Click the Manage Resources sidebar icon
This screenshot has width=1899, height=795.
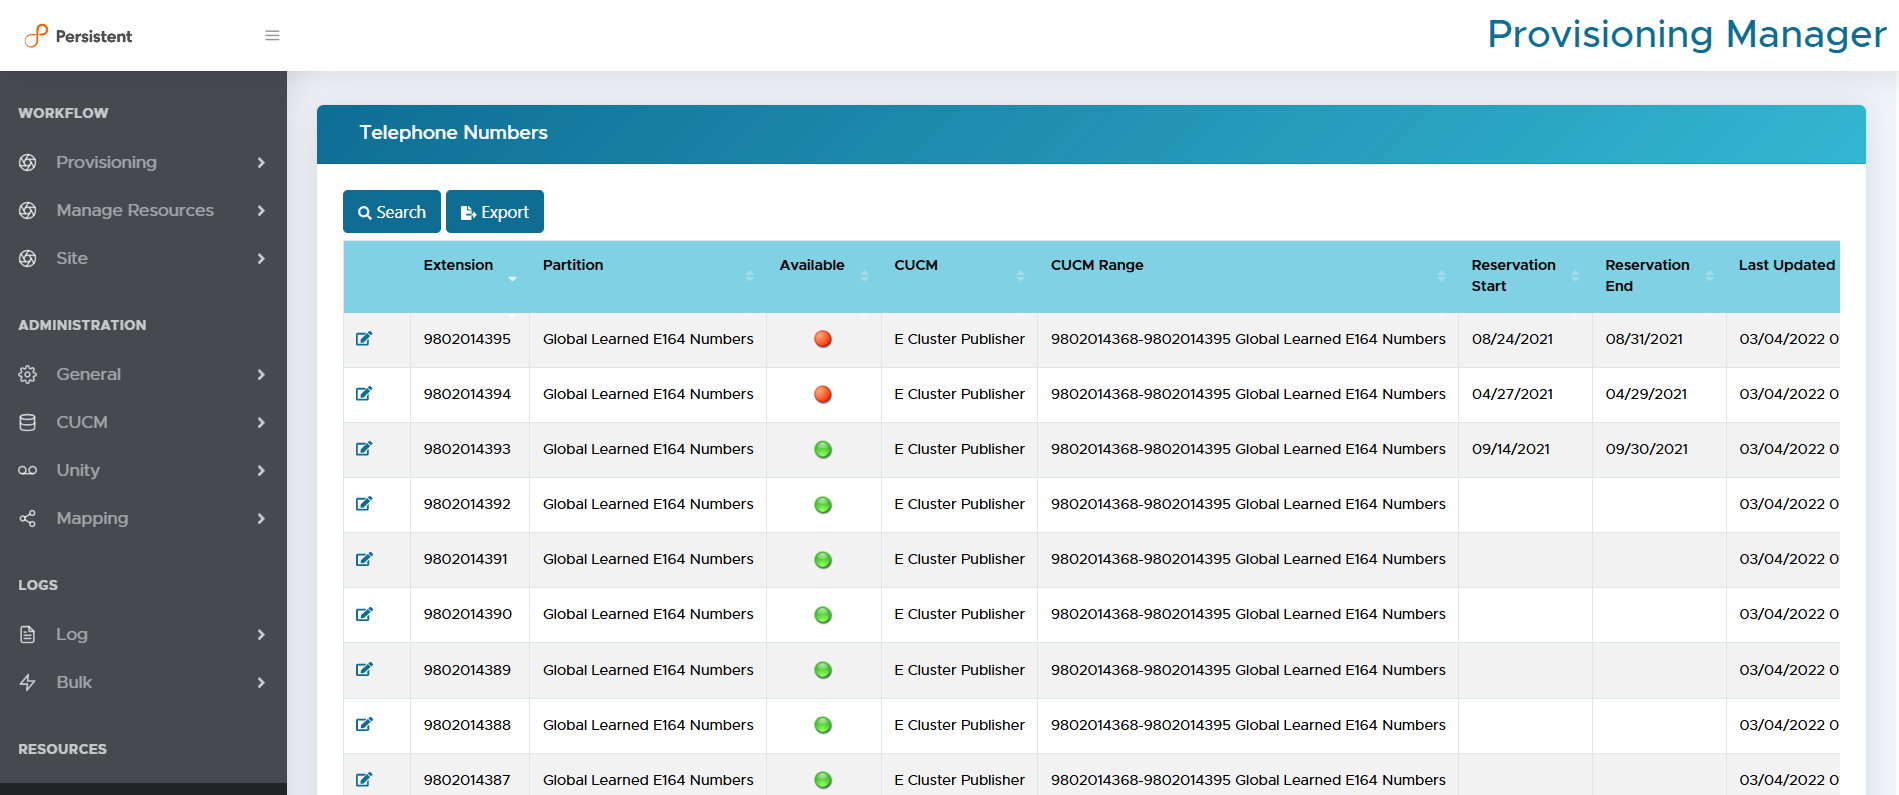[x=28, y=210]
